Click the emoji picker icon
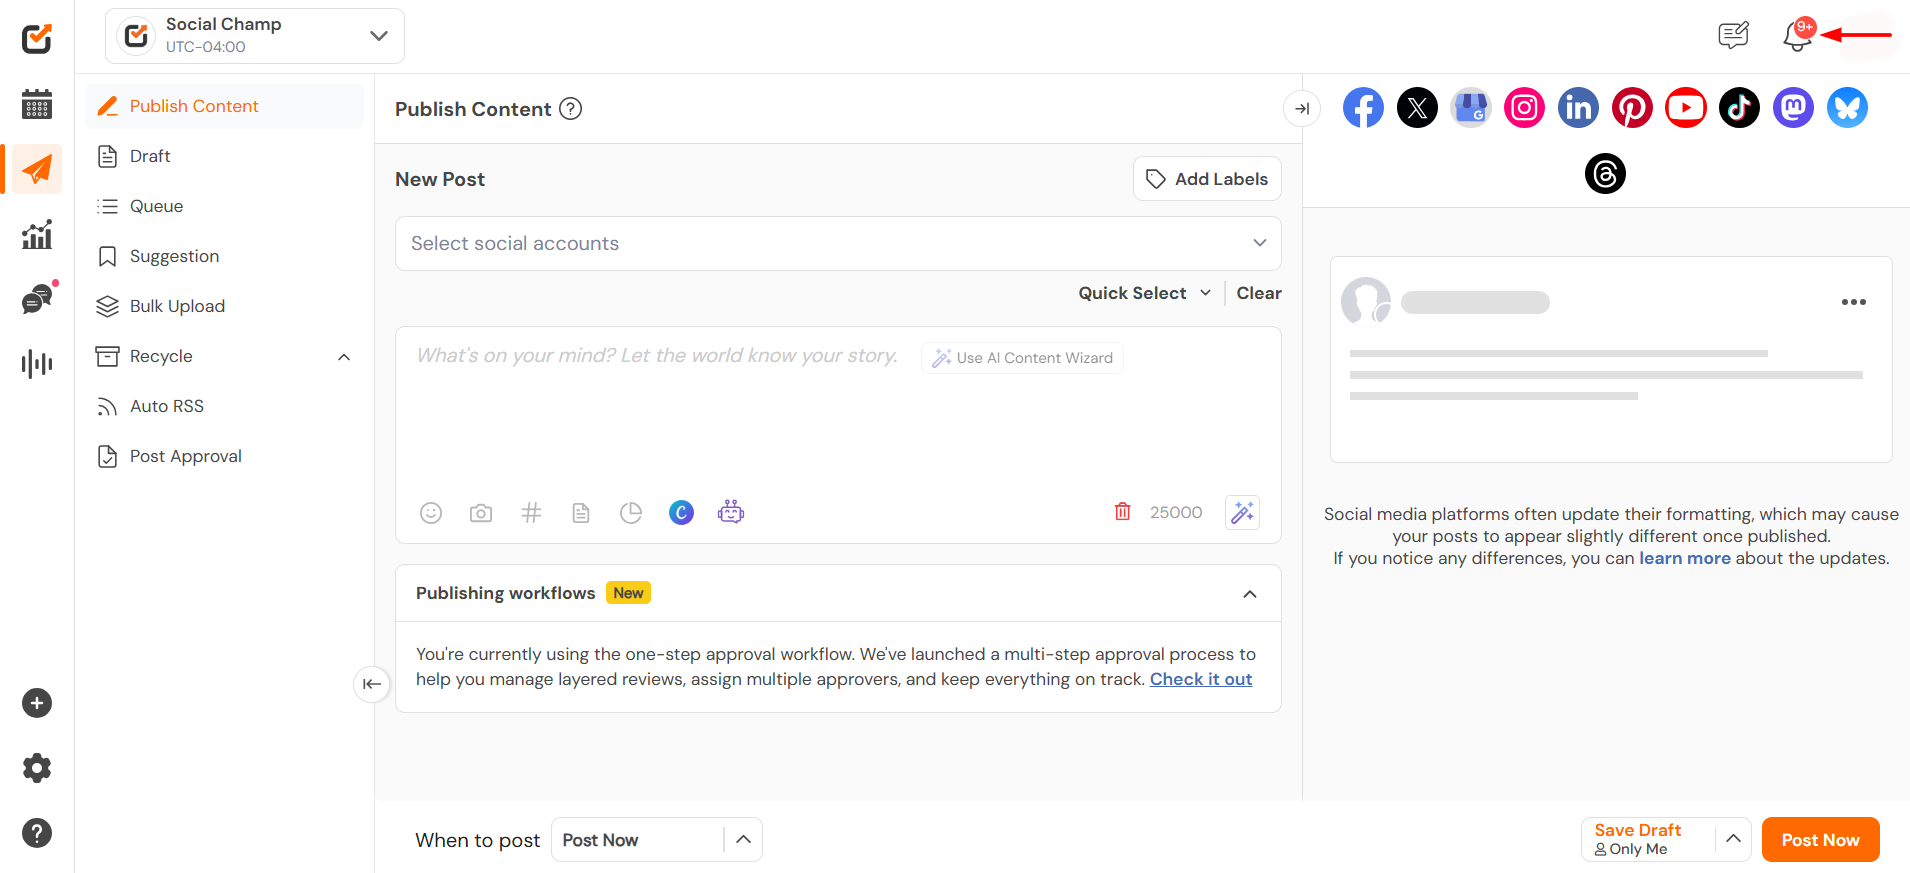The width and height of the screenshot is (1910, 873). (431, 513)
